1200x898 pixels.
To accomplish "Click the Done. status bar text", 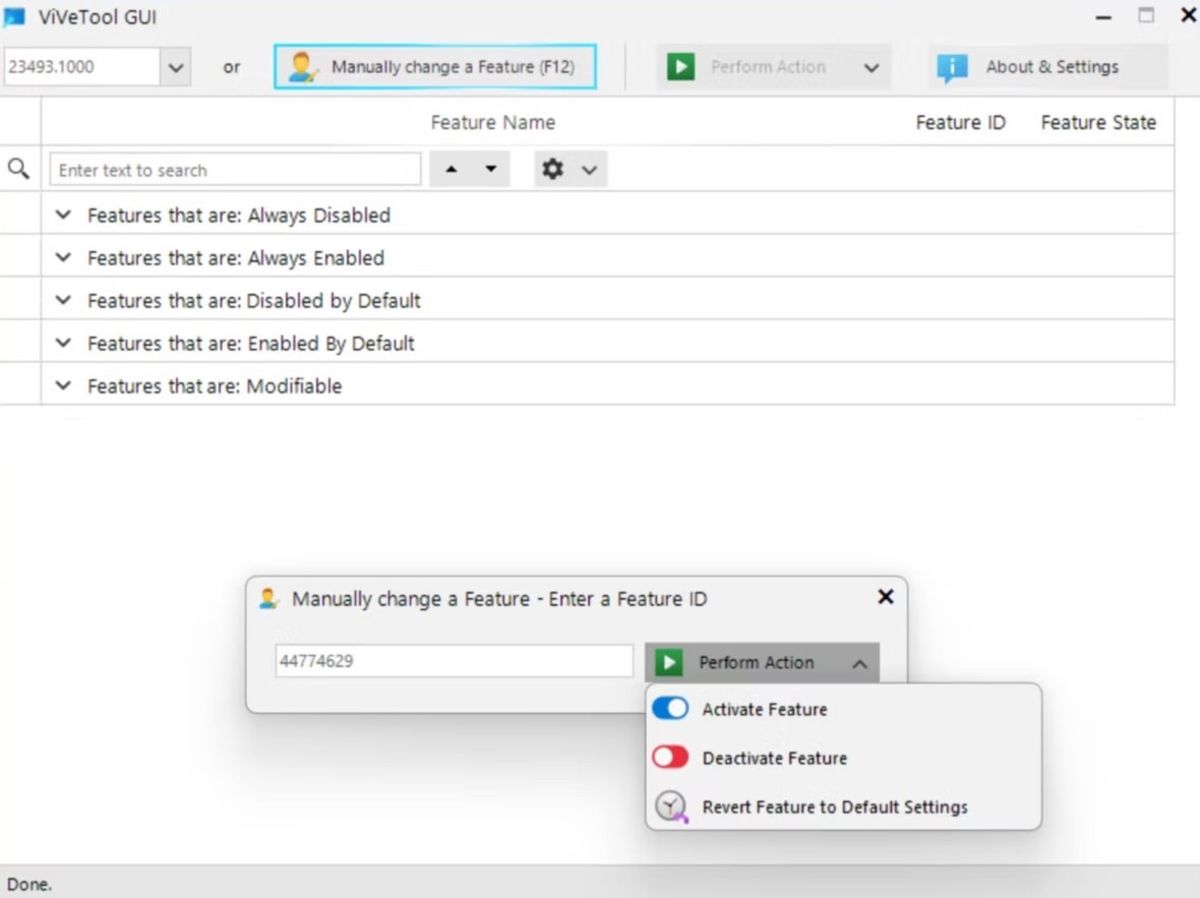I will pyautogui.click(x=30, y=884).
